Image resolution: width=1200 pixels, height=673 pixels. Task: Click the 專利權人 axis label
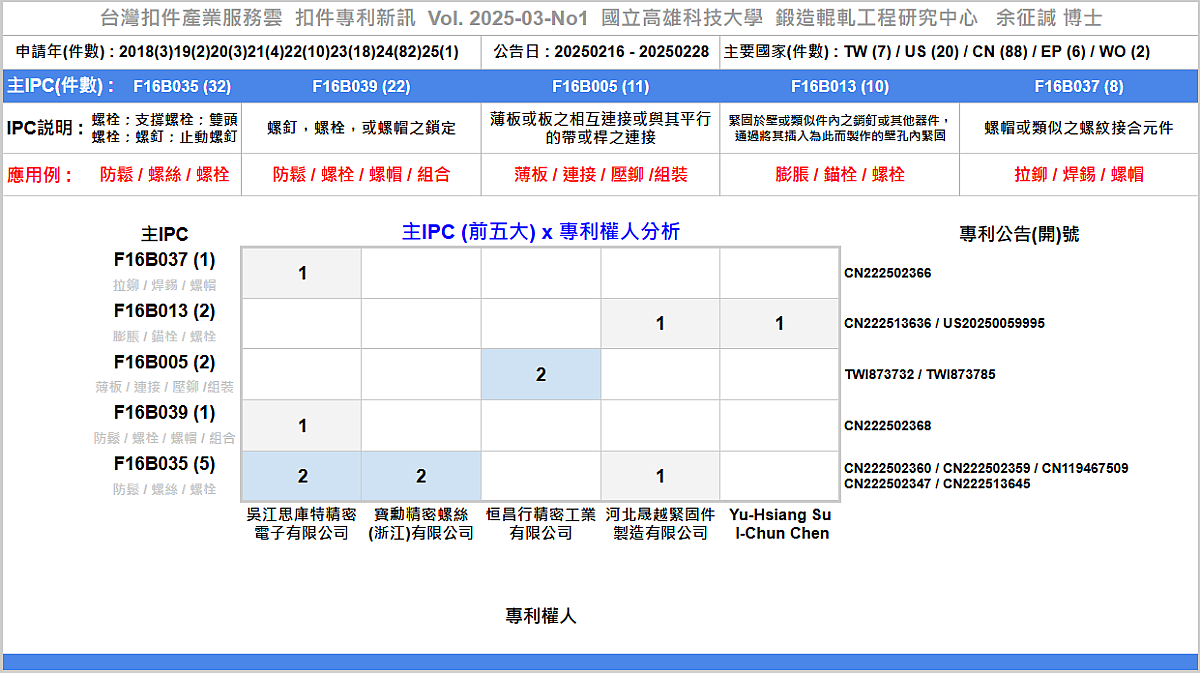tap(541, 616)
